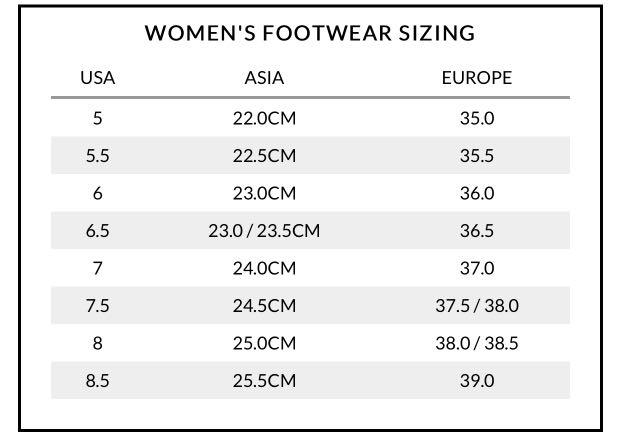Click USA size 5 cell

pos(97,118)
